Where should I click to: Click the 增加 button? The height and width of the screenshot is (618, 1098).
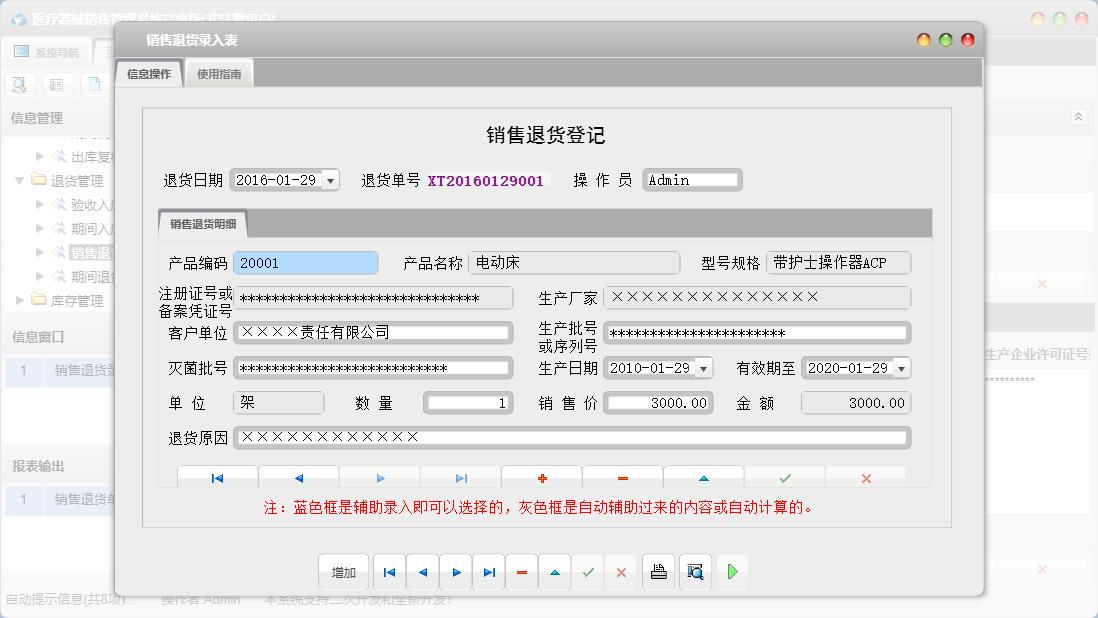343,572
